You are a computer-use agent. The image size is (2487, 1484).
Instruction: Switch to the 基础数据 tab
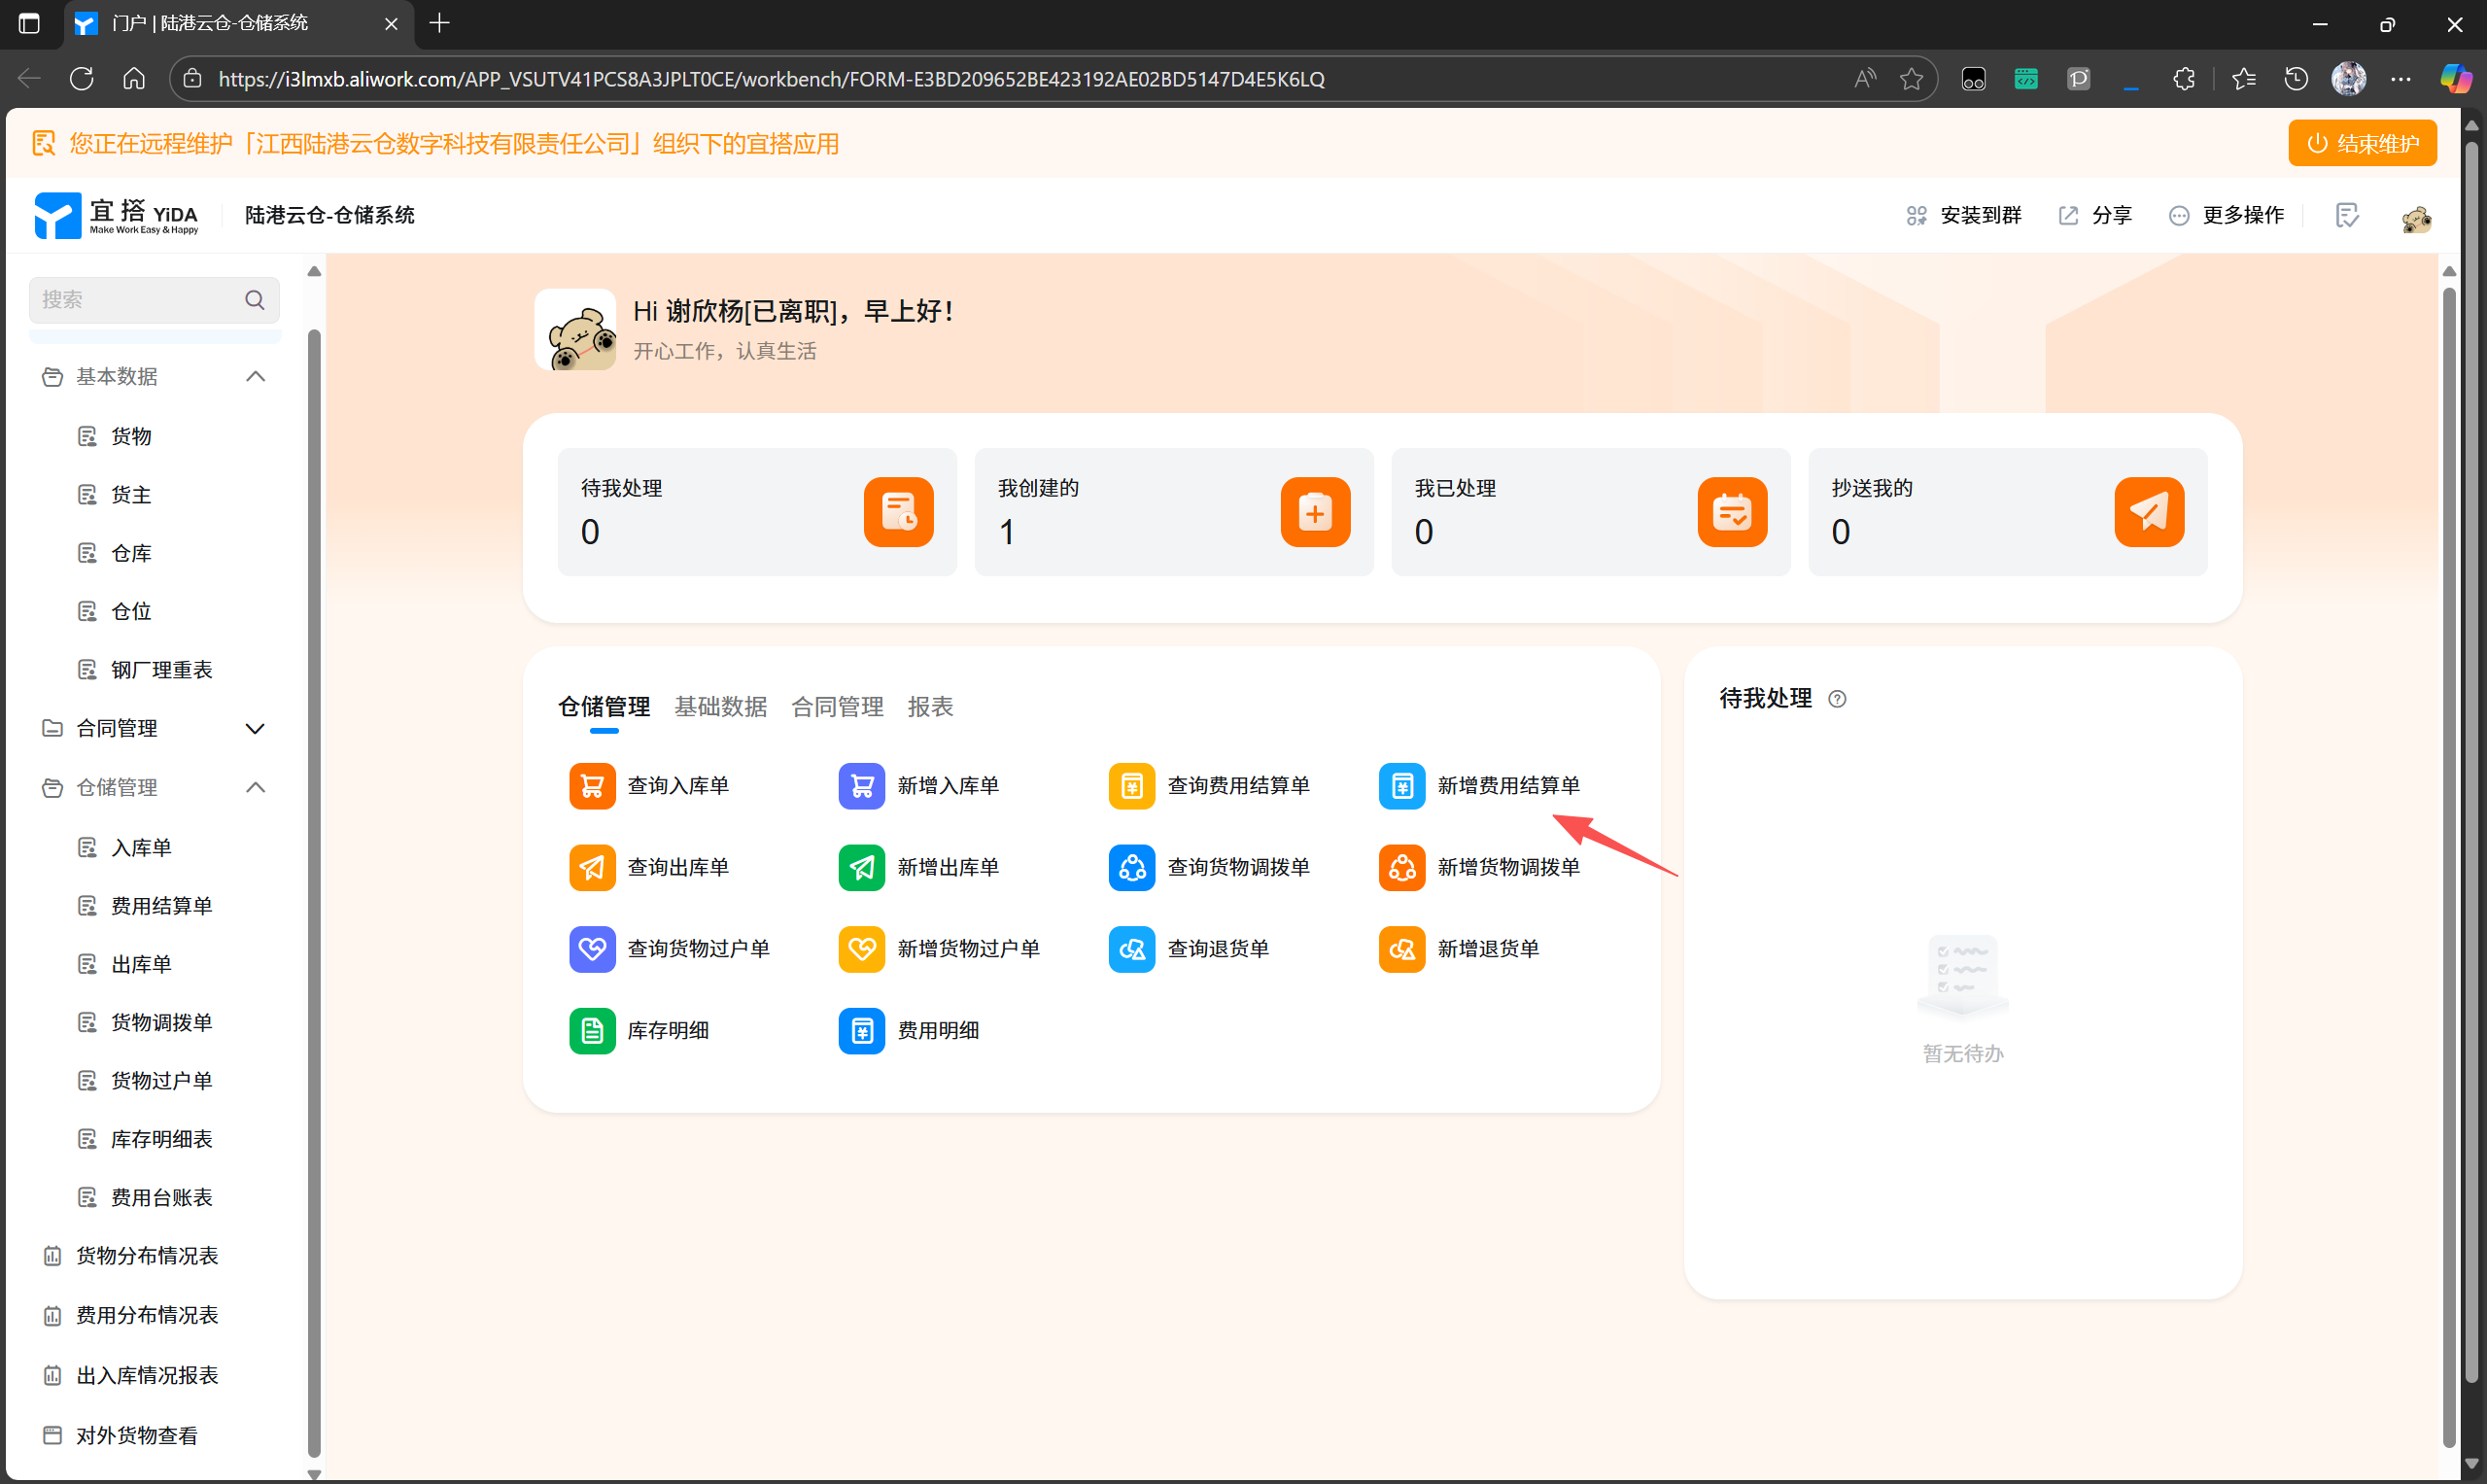coord(720,707)
